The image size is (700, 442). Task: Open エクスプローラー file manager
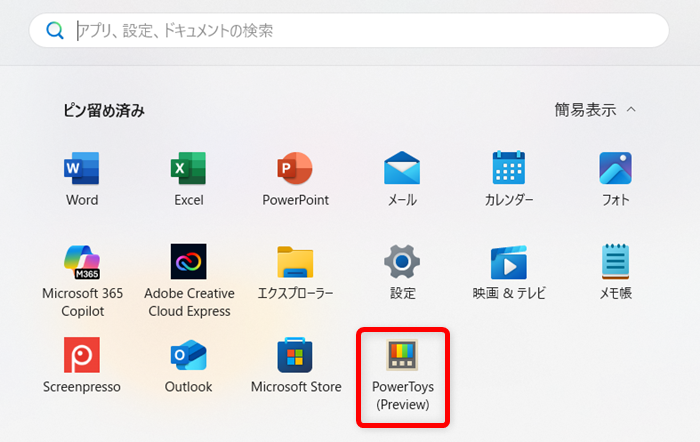[295, 272]
